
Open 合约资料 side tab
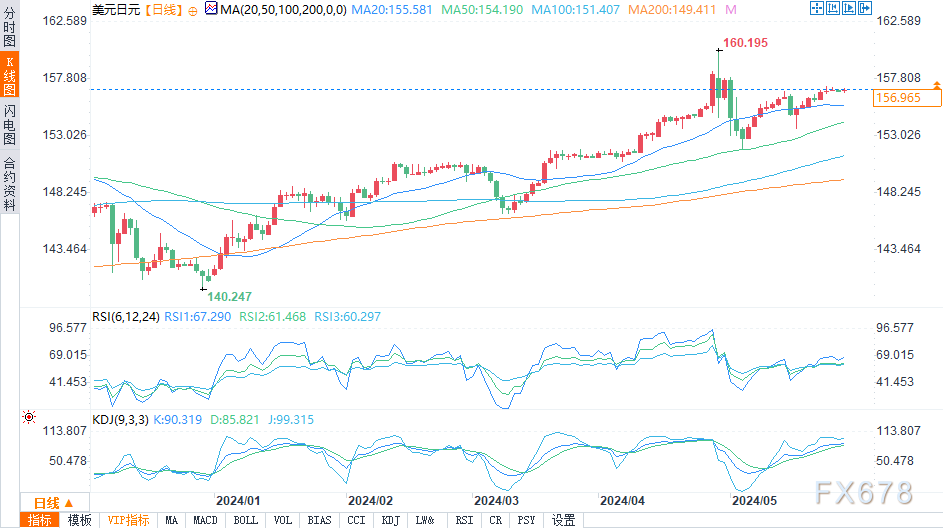point(10,183)
